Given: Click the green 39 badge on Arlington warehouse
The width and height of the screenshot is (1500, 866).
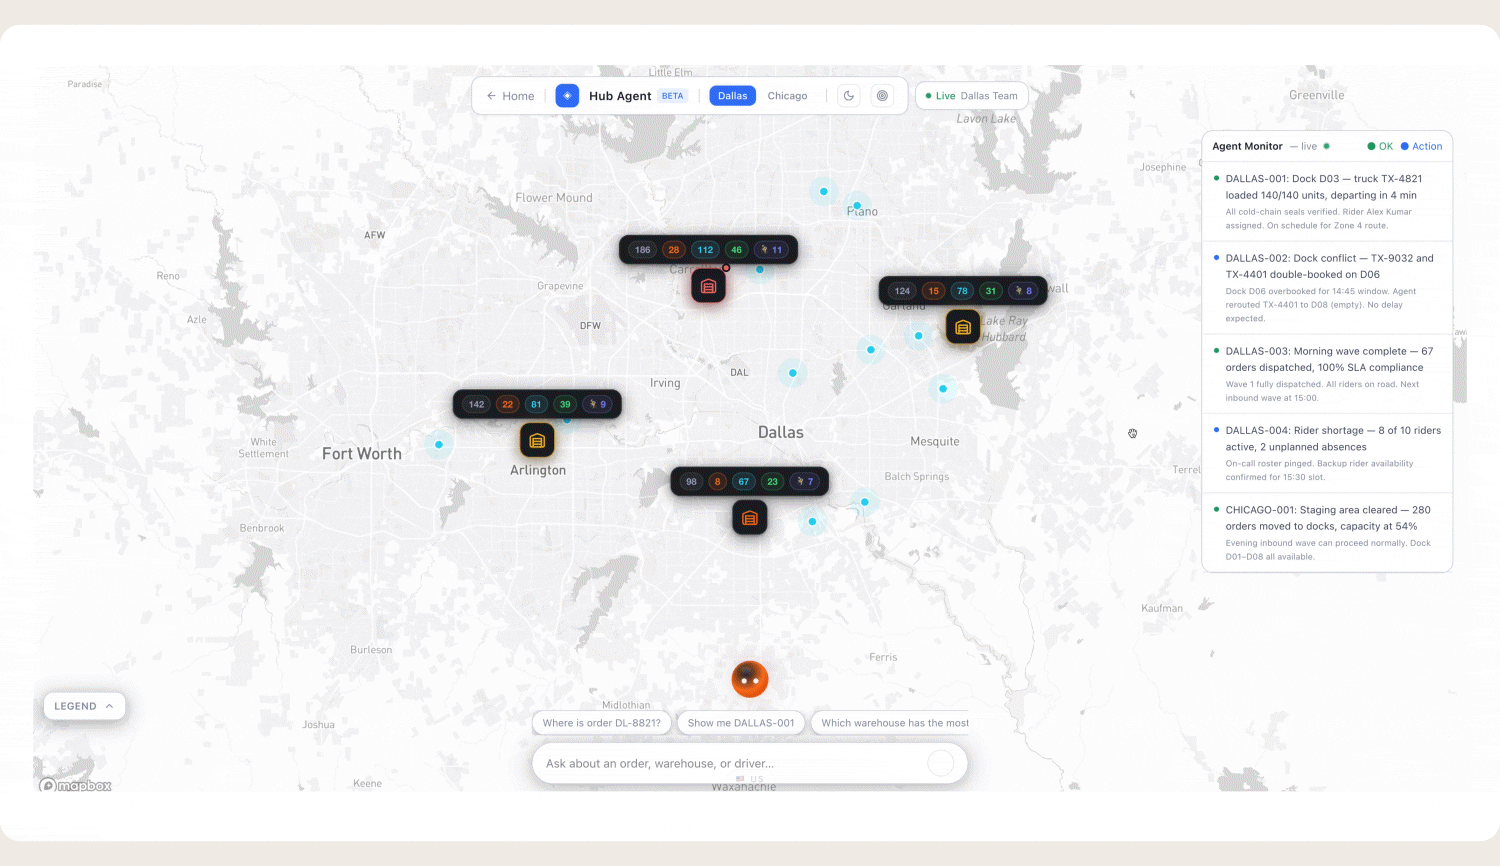Looking at the screenshot, I should point(565,404).
